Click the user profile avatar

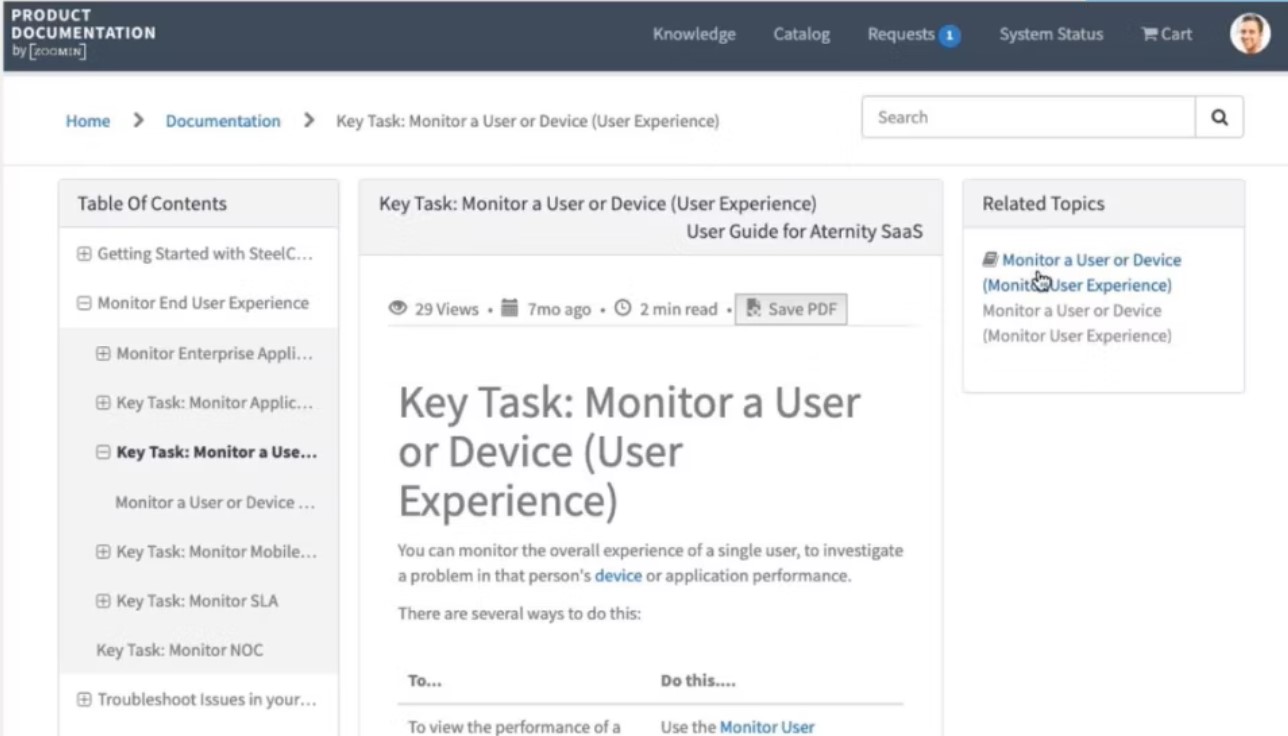pos(1249,34)
